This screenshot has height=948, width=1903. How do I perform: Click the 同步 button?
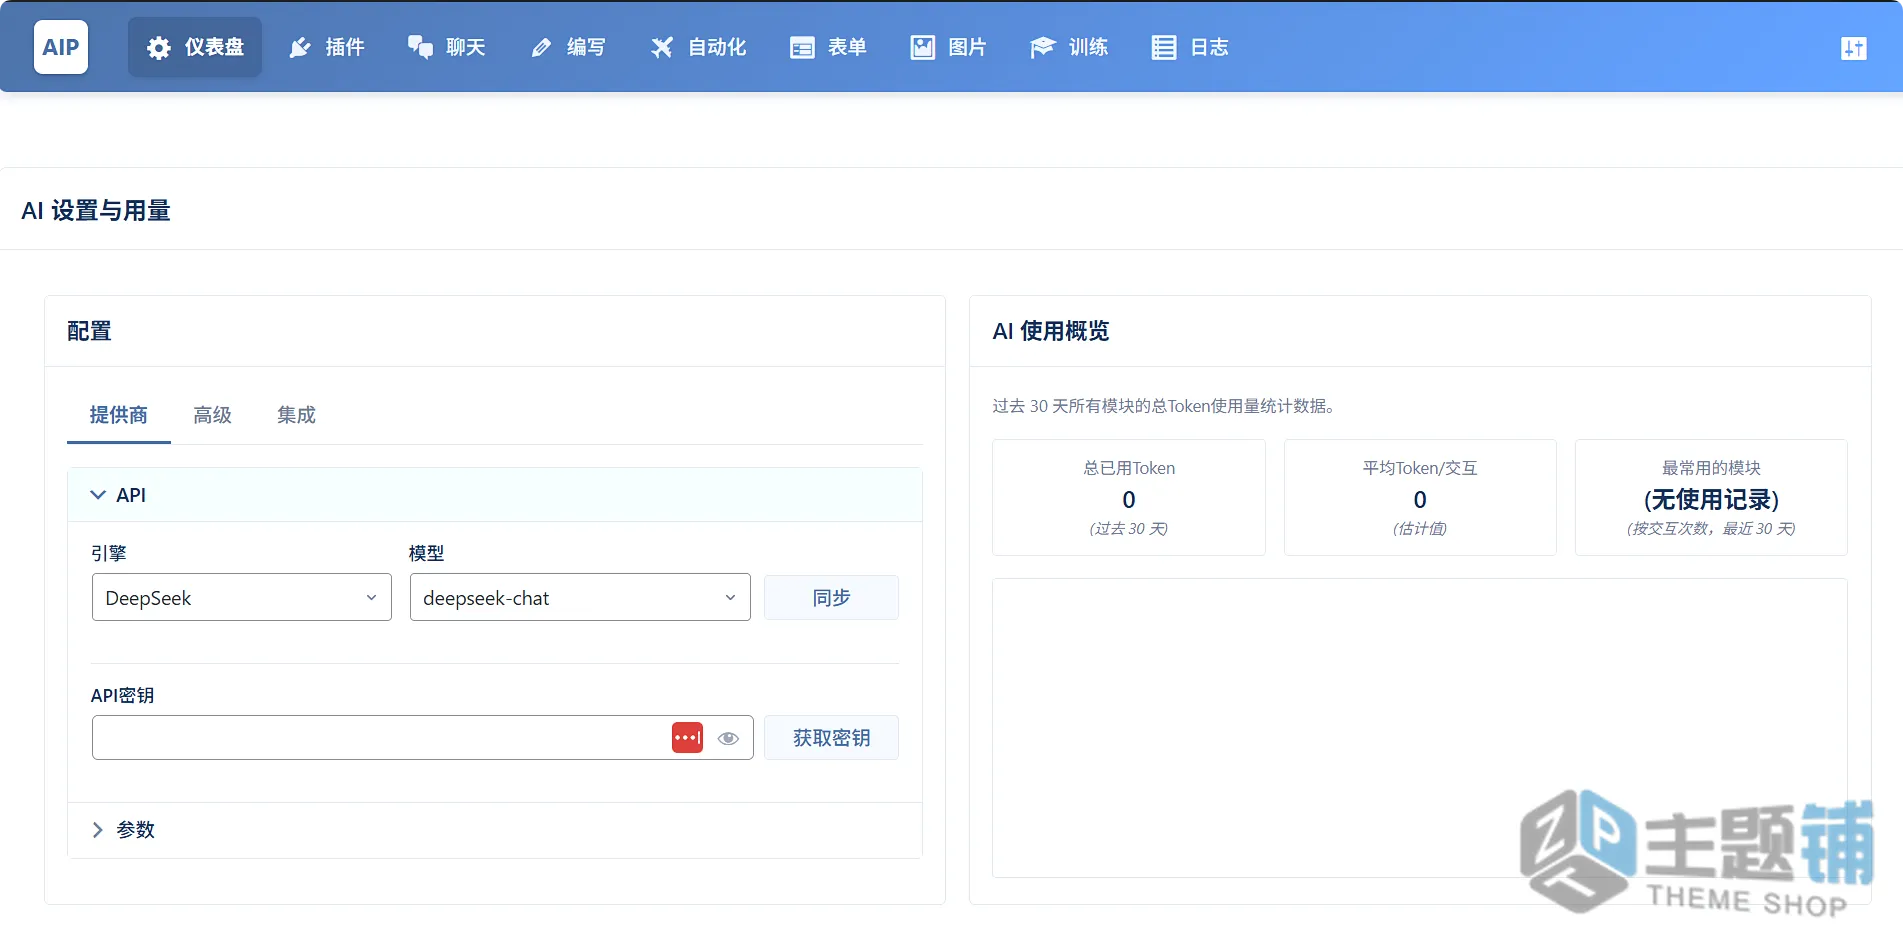click(x=831, y=597)
